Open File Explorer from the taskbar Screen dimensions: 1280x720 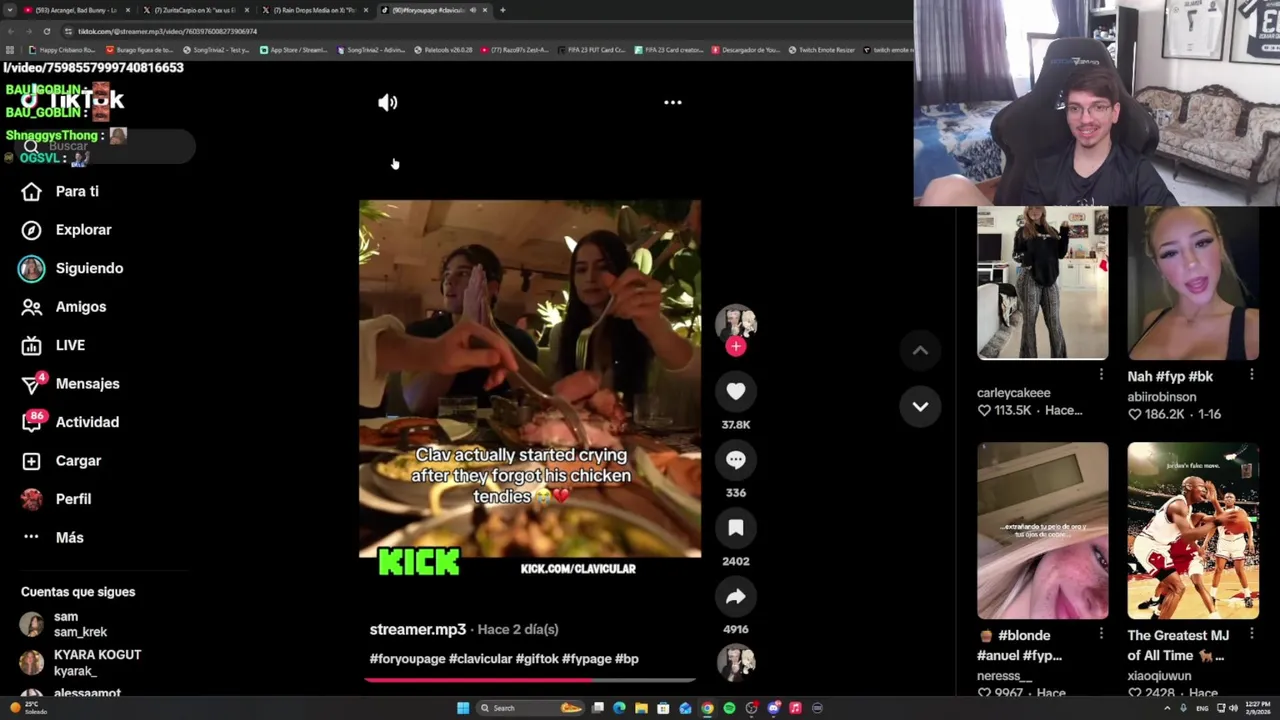(x=641, y=708)
